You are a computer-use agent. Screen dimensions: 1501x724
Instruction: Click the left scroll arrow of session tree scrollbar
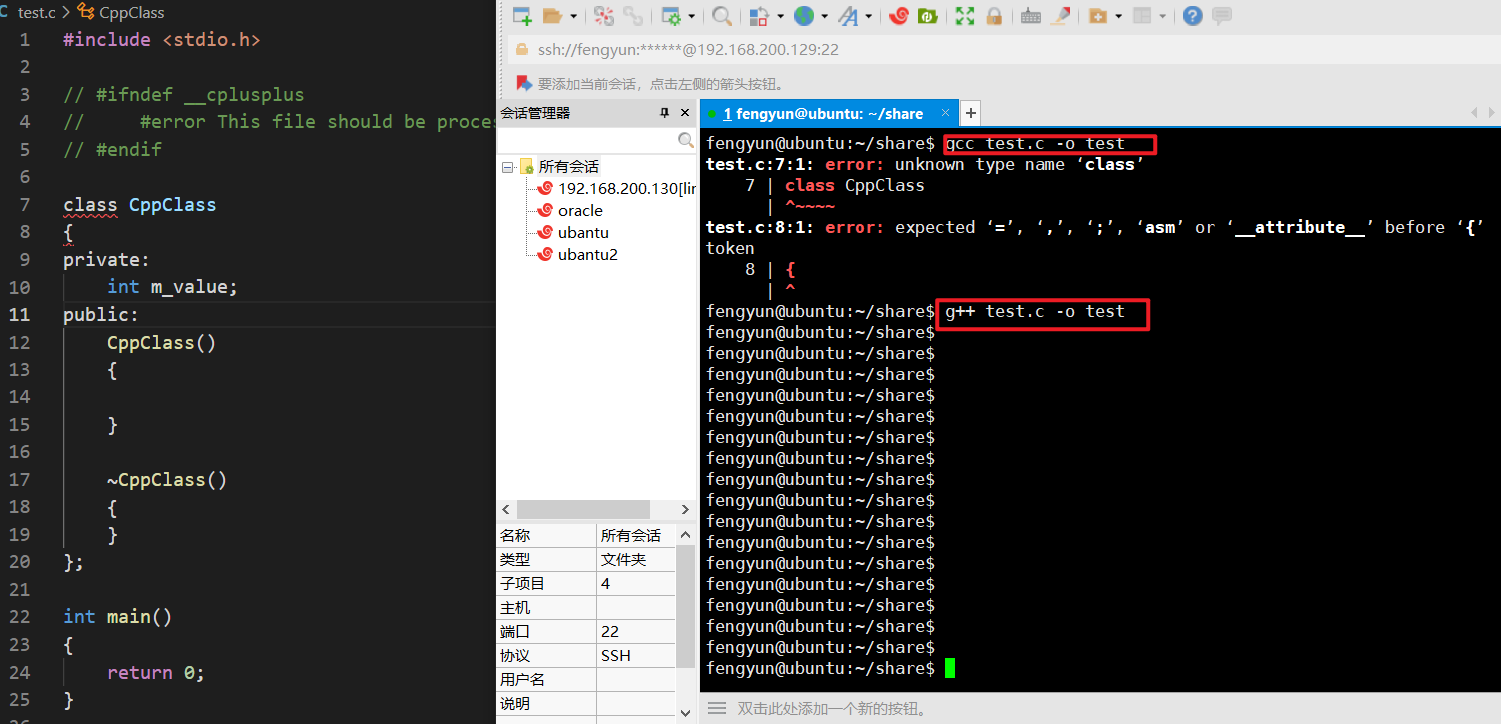506,509
